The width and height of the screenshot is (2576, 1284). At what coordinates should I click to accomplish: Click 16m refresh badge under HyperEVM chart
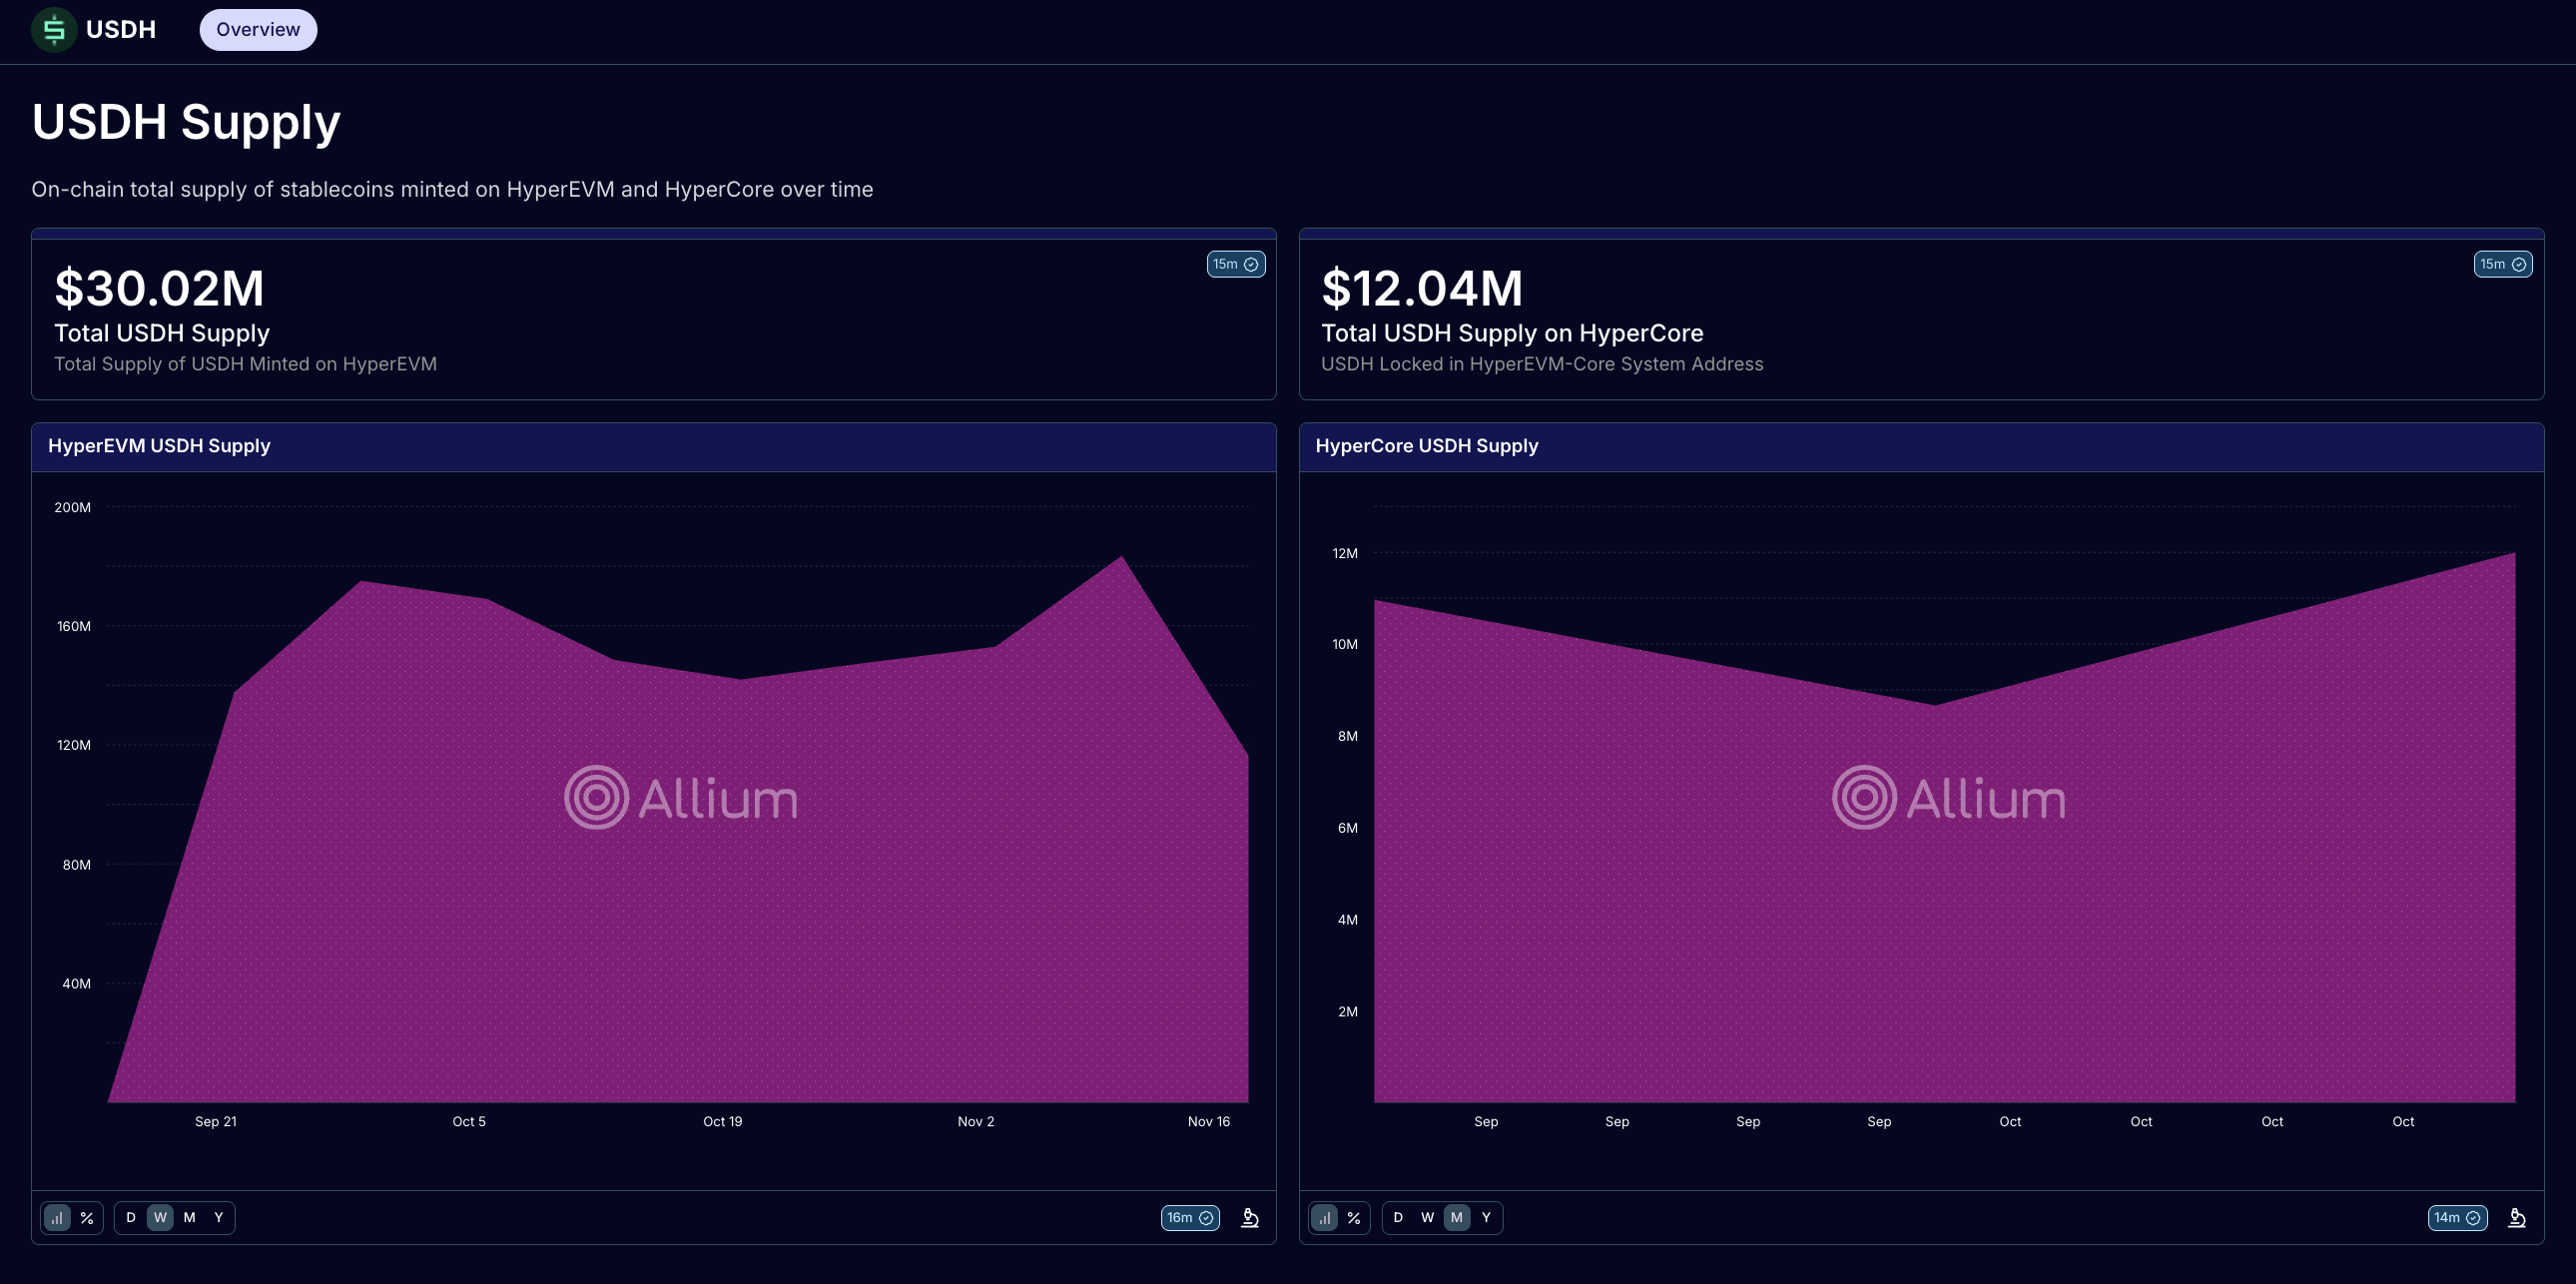click(x=1189, y=1217)
